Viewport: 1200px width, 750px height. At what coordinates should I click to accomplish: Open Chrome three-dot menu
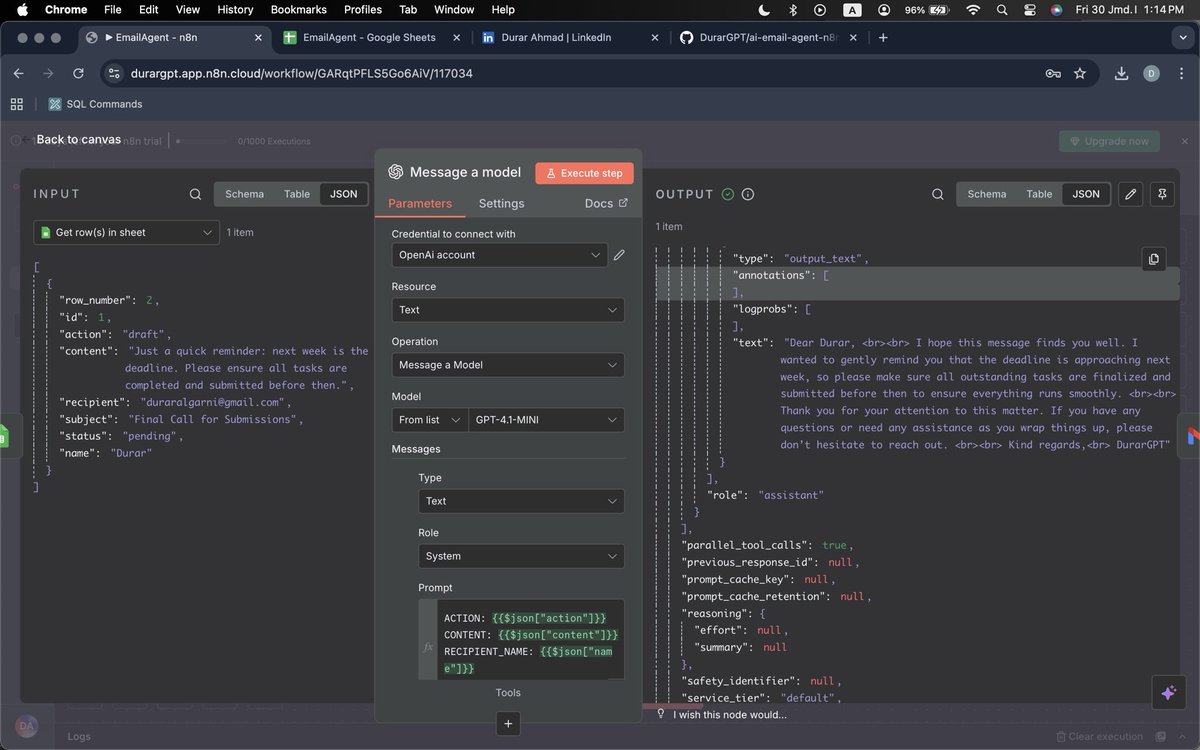(x=1180, y=73)
